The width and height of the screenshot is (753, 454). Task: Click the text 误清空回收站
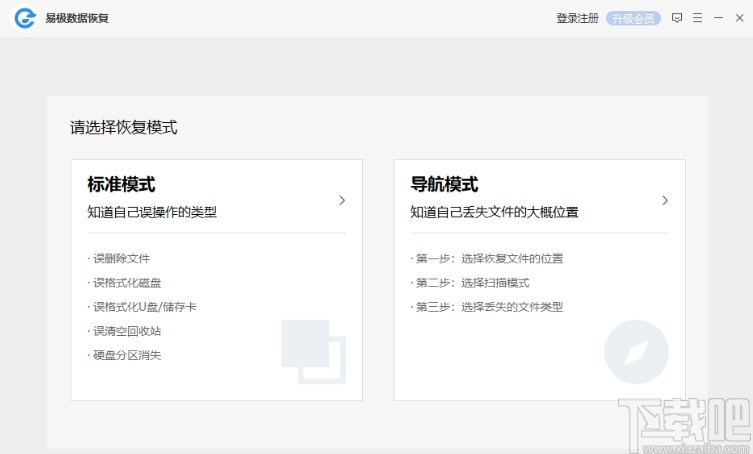[x=127, y=331]
